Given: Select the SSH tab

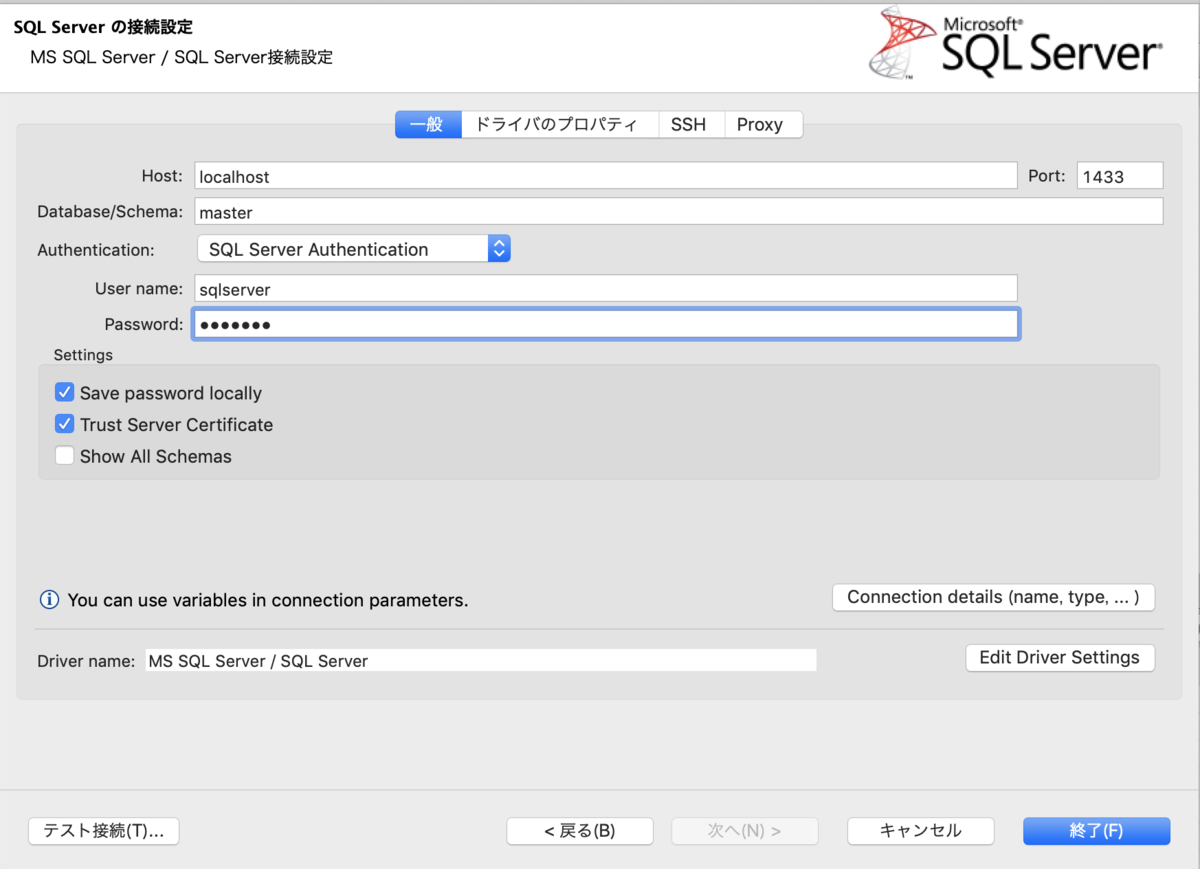Looking at the screenshot, I should pos(689,124).
